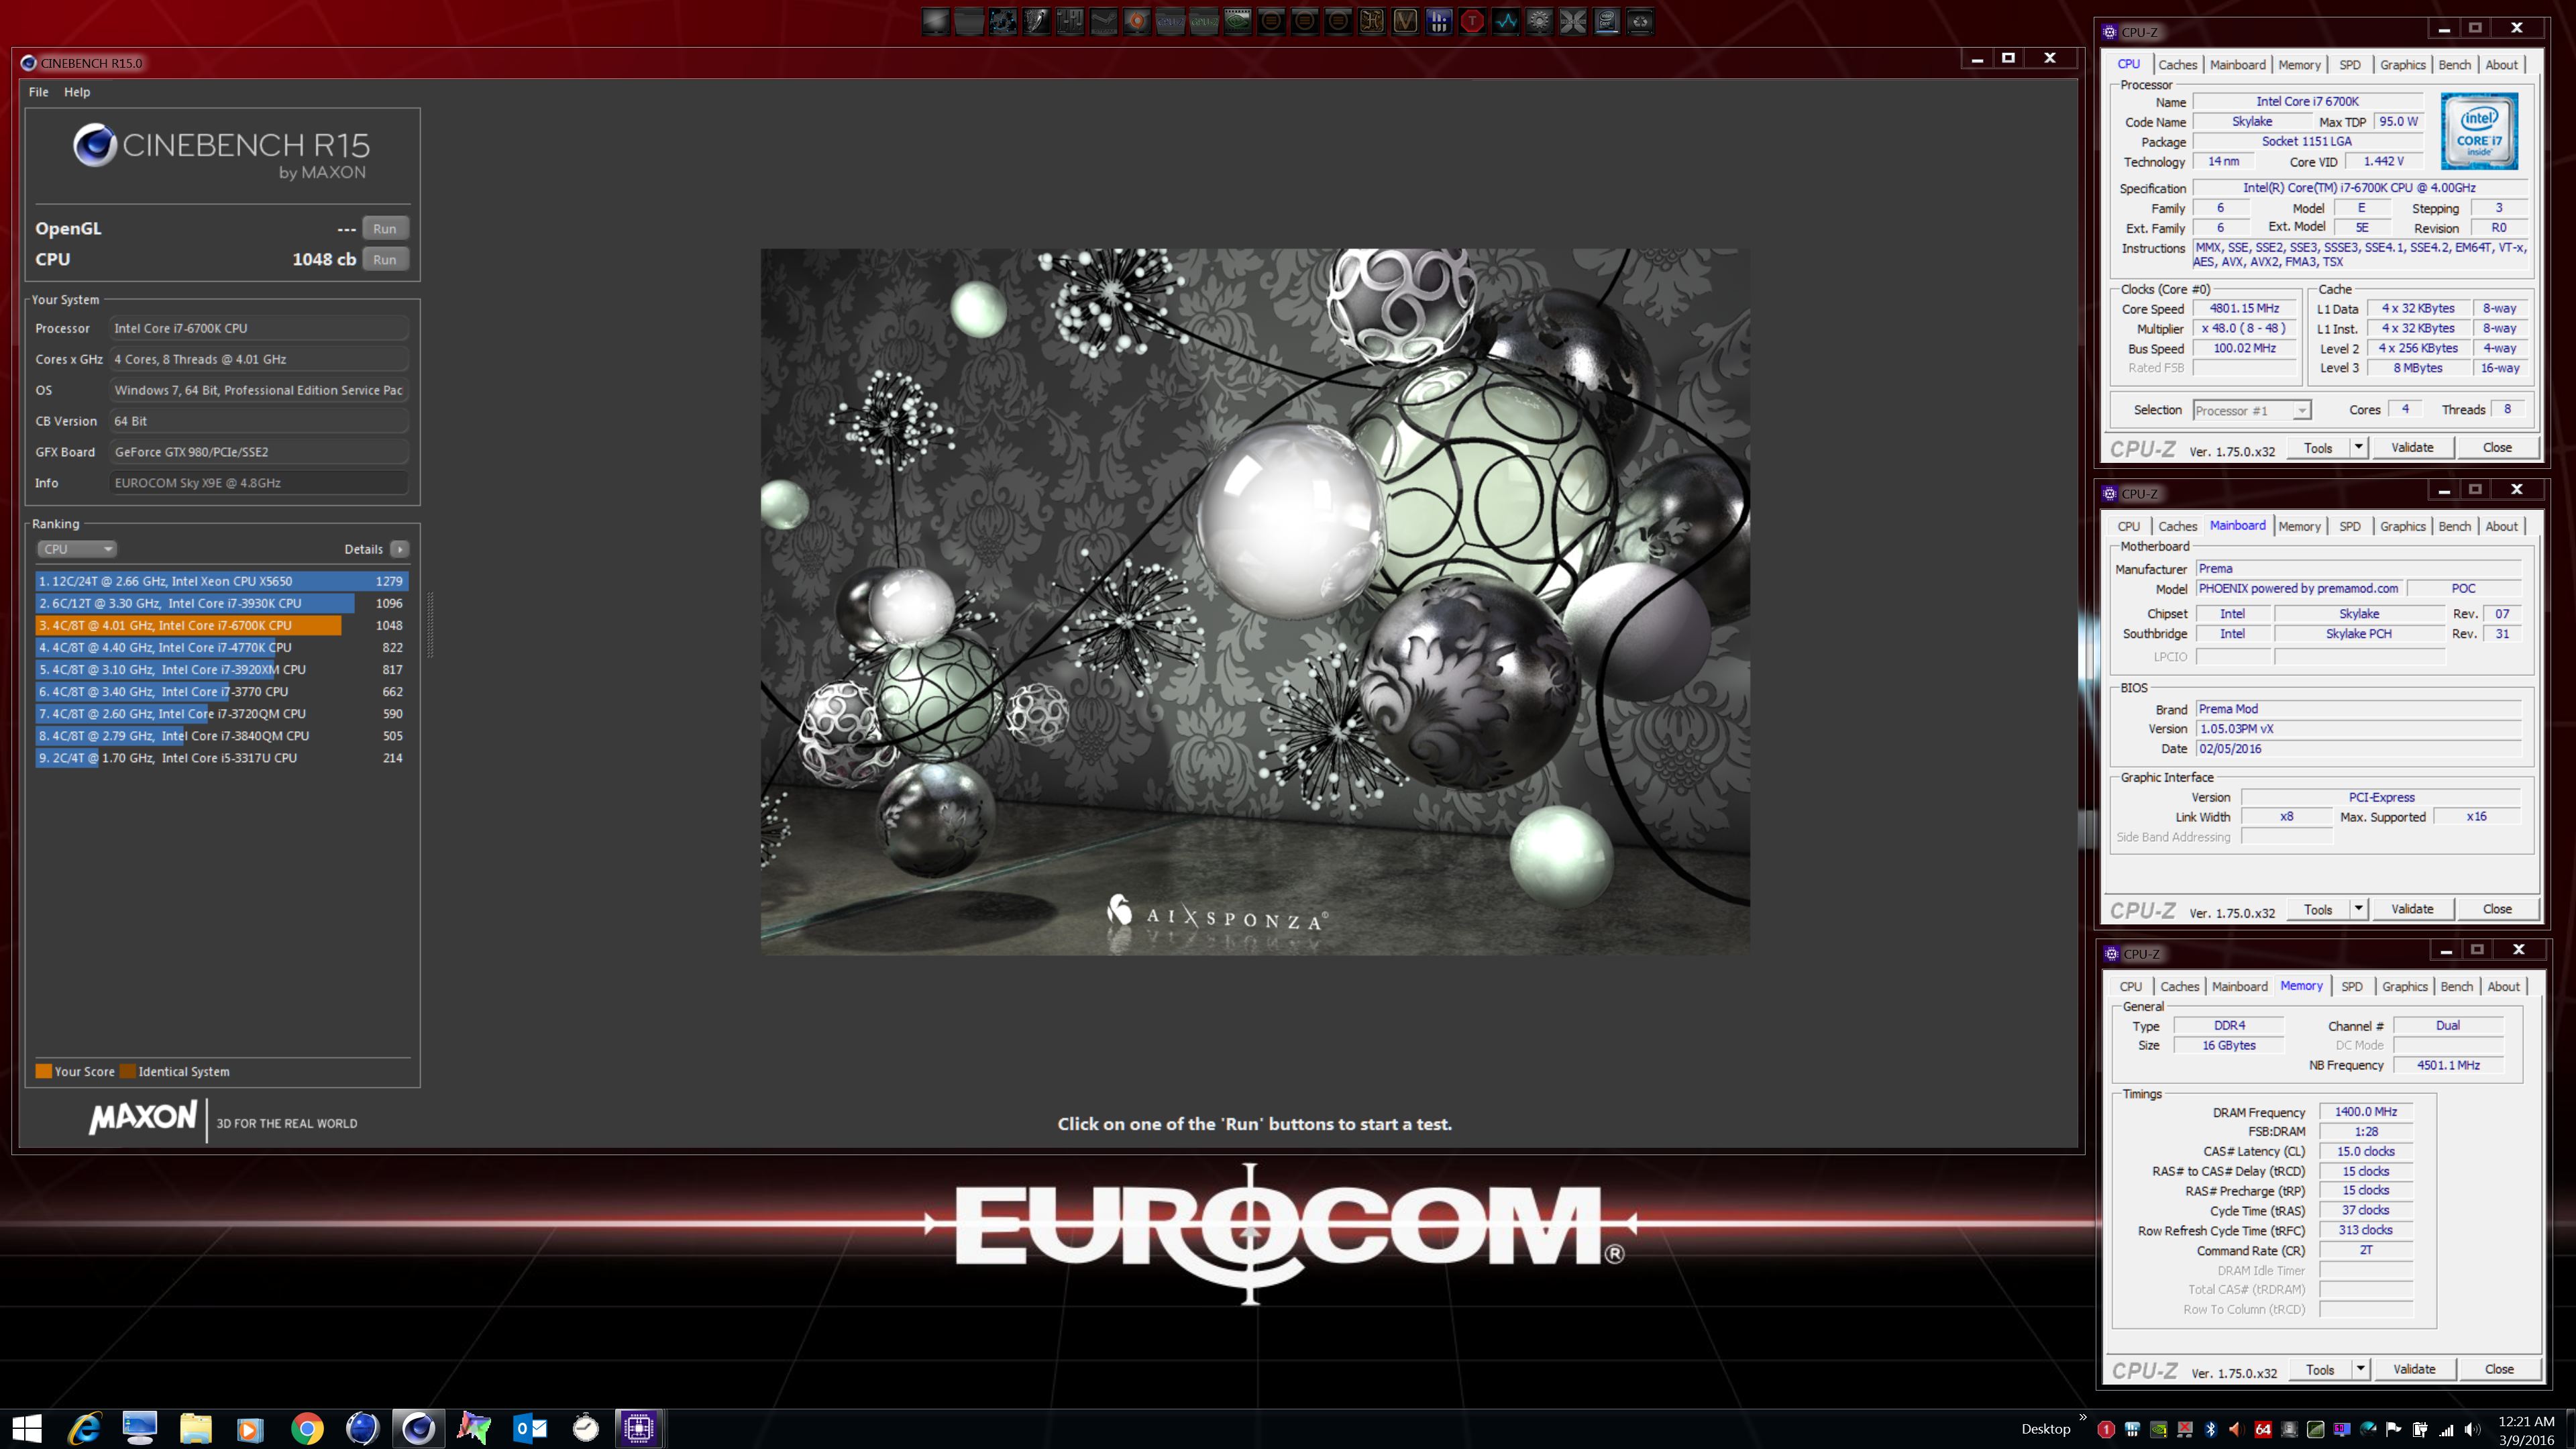The image size is (2576, 1449).
Task: Click the Tools button in the Mainboard CPU-Z window
Action: 2318,909
